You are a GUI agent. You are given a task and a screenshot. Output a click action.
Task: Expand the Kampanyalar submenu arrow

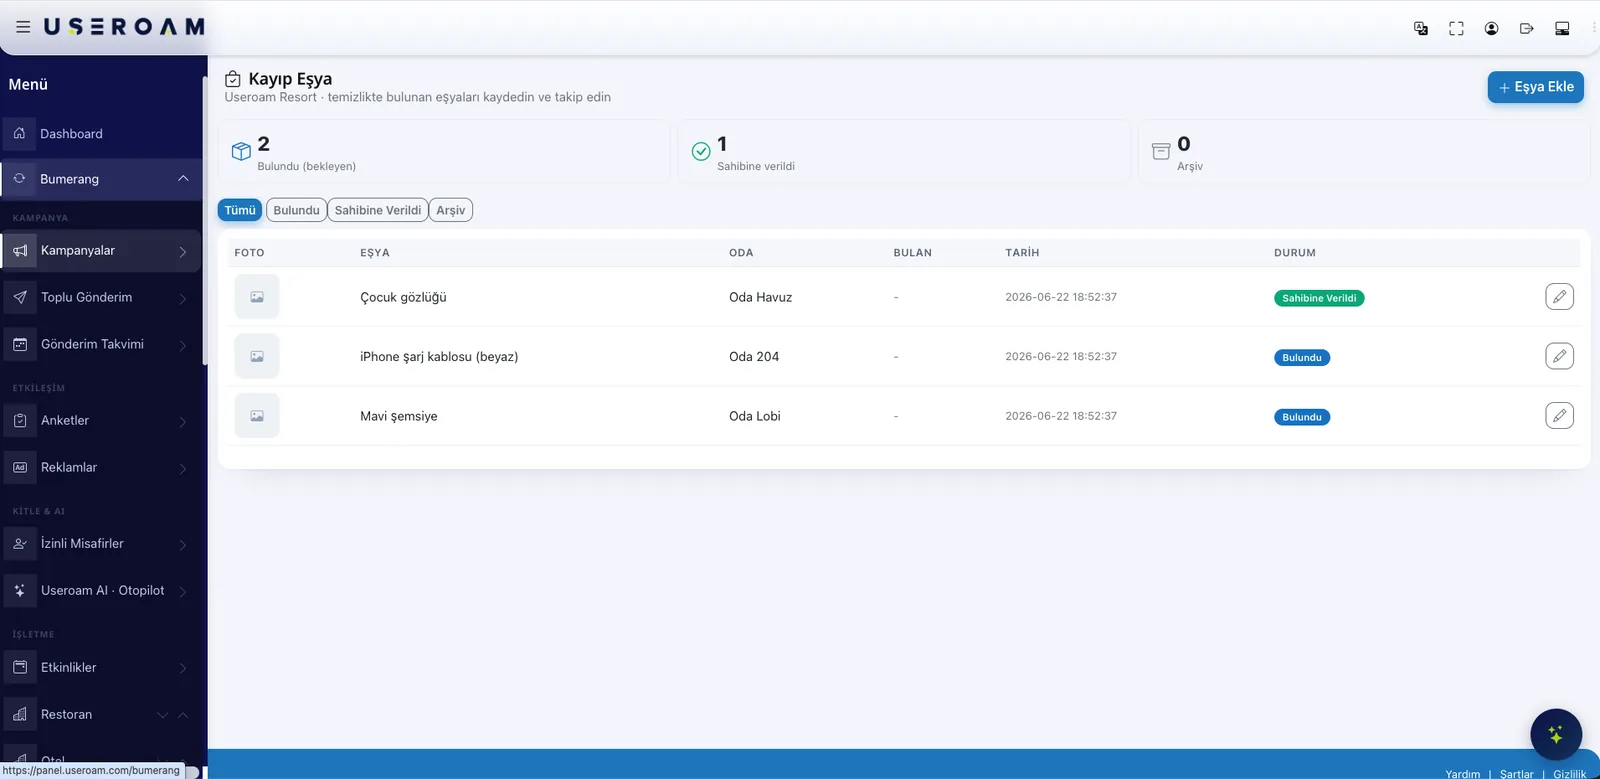click(183, 252)
